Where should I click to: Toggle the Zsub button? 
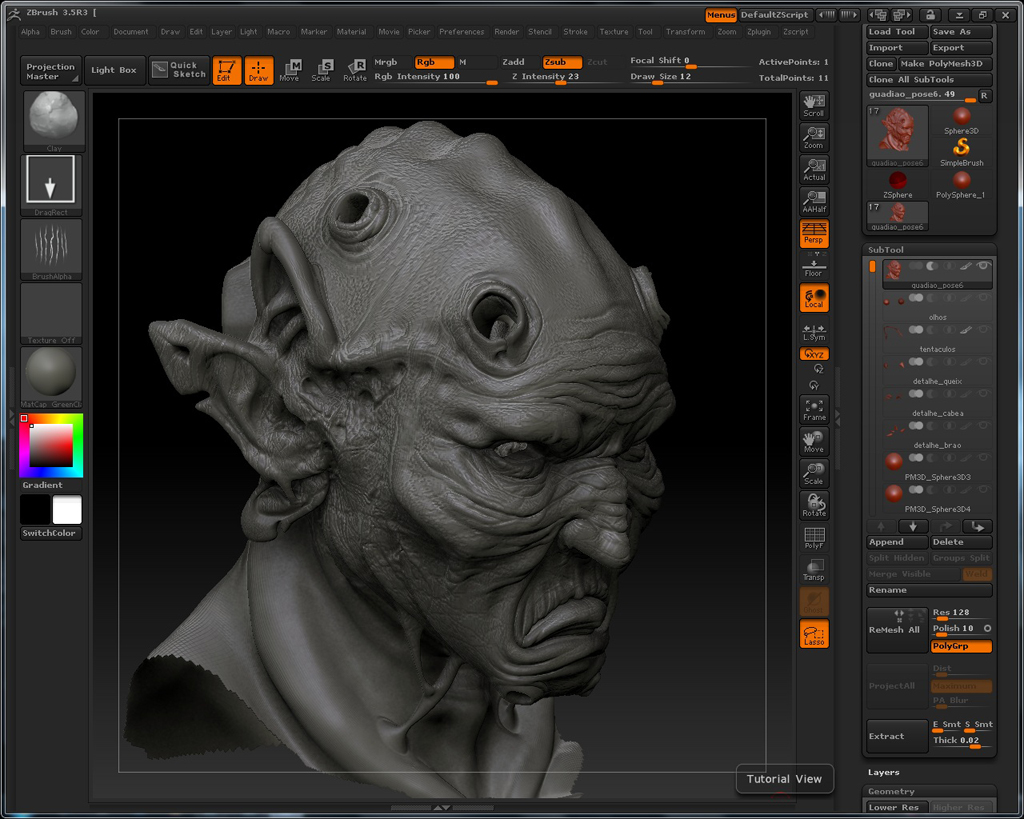[x=562, y=62]
